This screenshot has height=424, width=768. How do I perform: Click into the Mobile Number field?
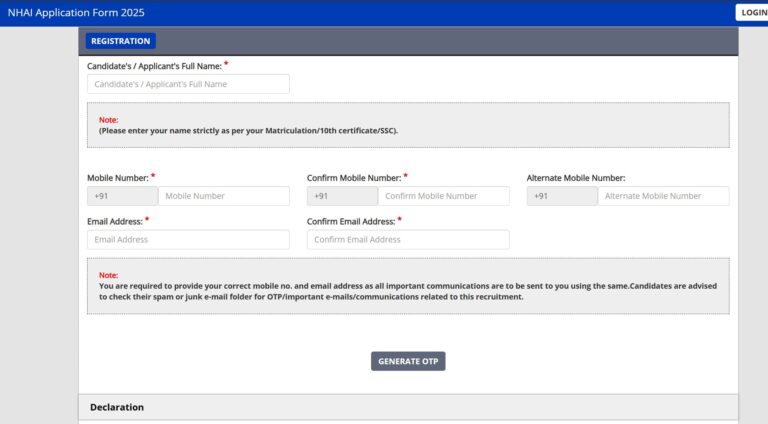pyautogui.click(x=223, y=196)
